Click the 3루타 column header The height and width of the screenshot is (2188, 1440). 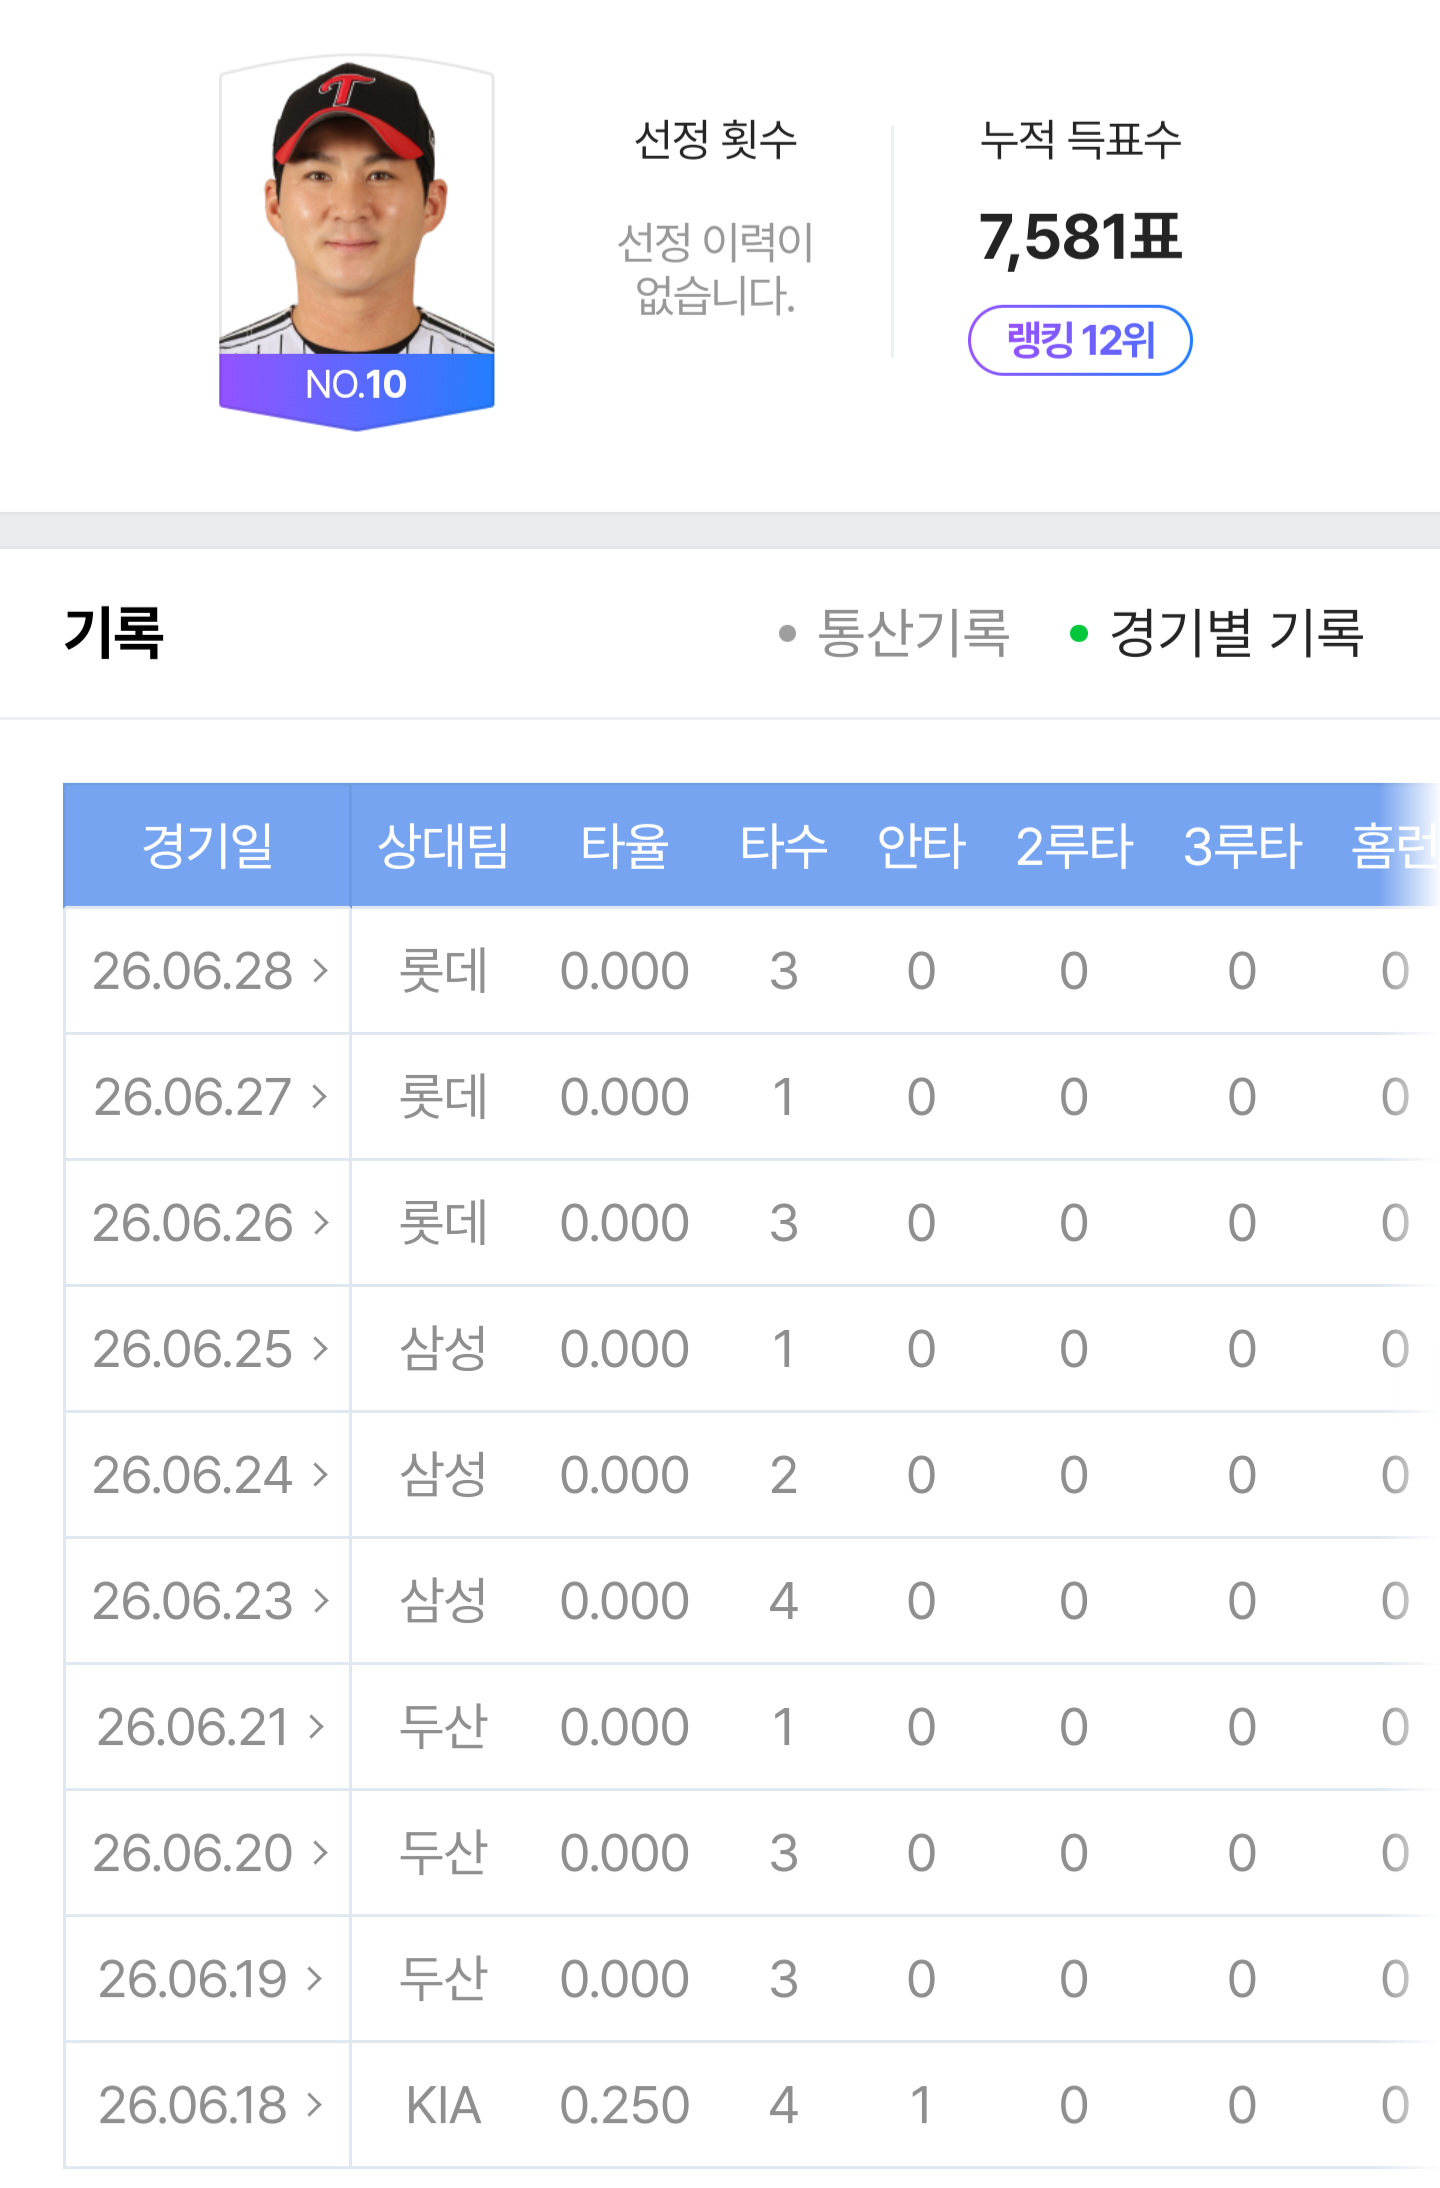pyautogui.click(x=1242, y=846)
